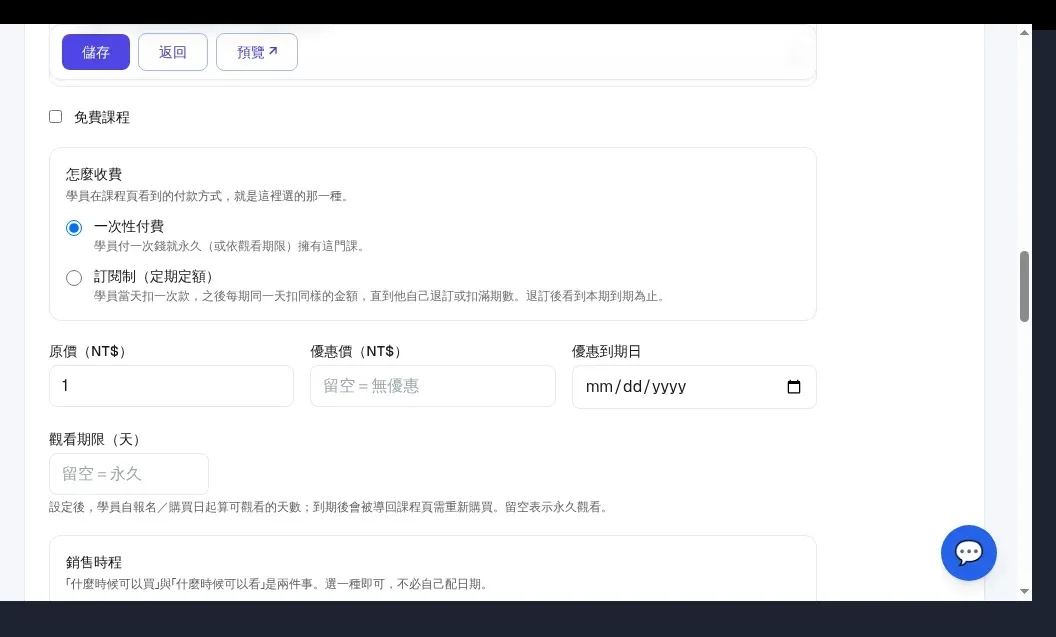The image size is (1056, 637).
Task: Click the 儲存 save button
Action: 96,52
